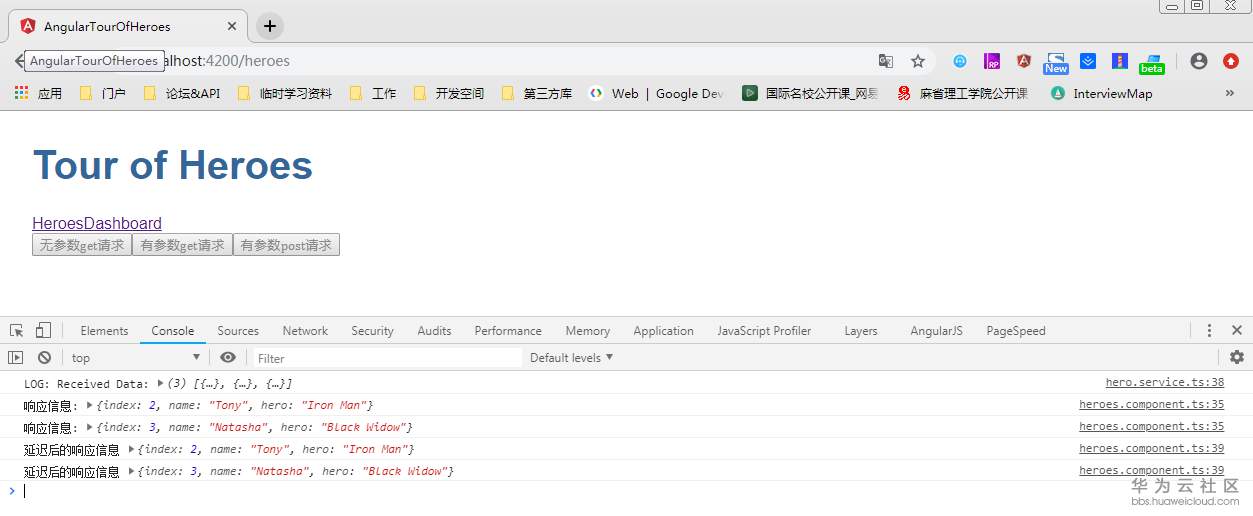This screenshot has height=516, width=1253.
Task: Open the 工作 bookmark folder
Action: [373, 93]
